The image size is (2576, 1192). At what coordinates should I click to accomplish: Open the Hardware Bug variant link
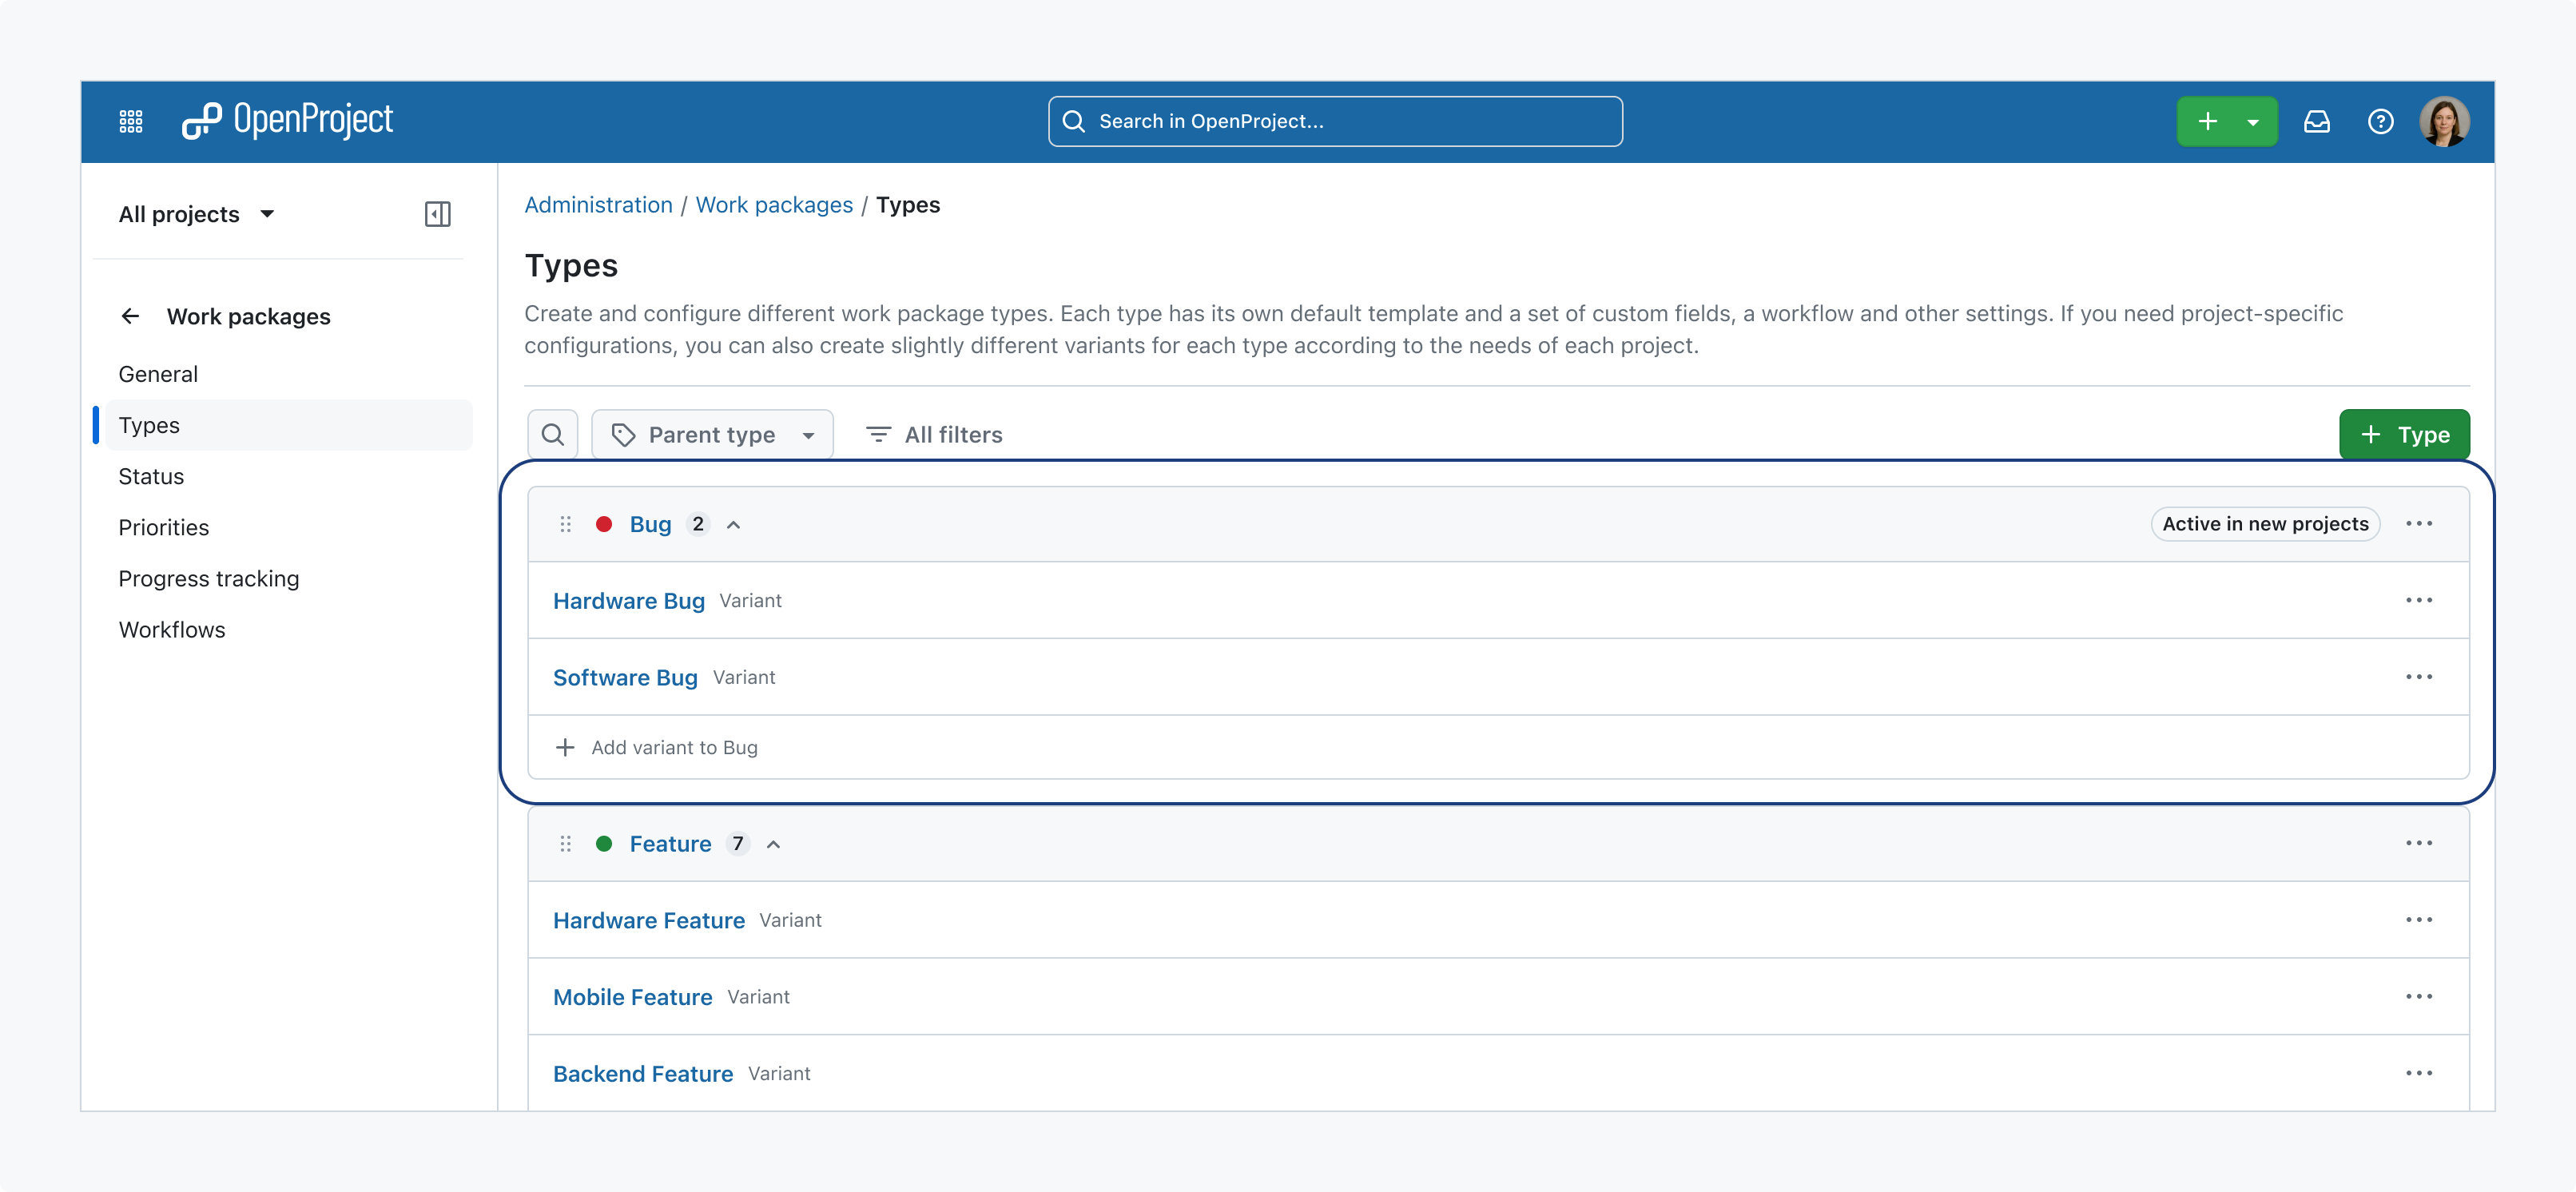(629, 600)
